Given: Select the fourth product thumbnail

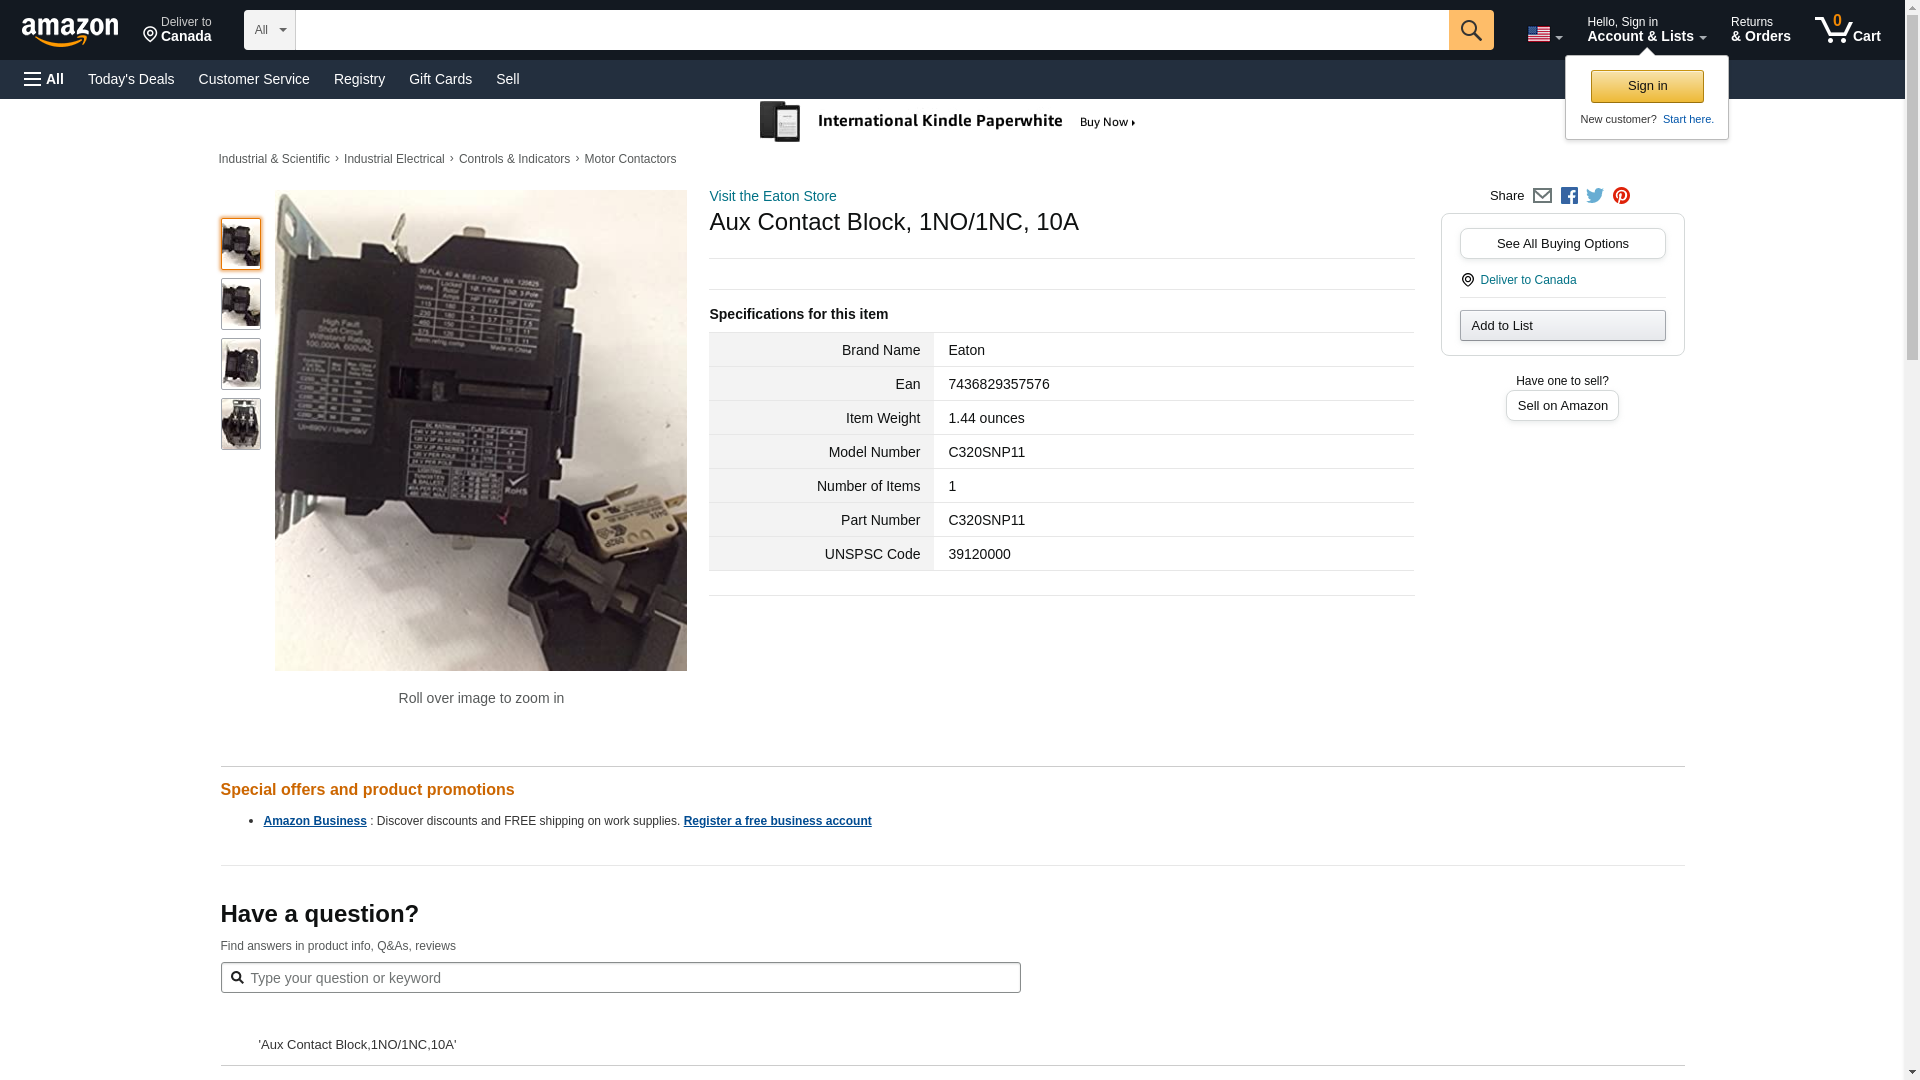Looking at the screenshot, I should pyautogui.click(x=240, y=424).
